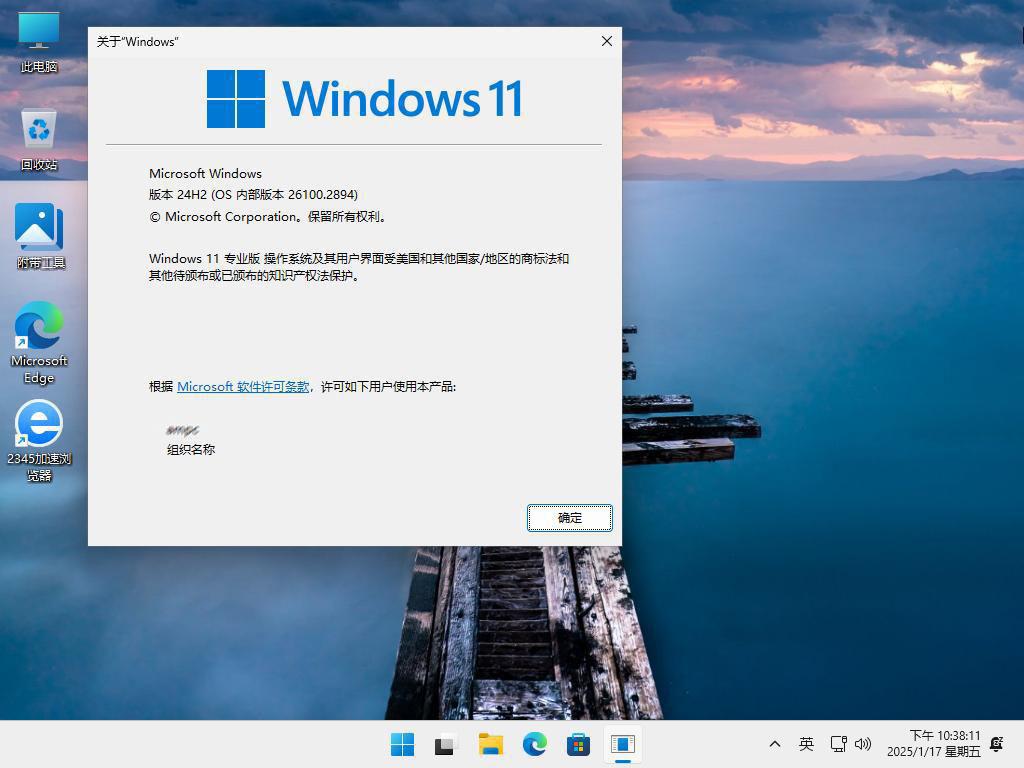Click the Windows 11 专业版 paragraph text
This screenshot has height=768, width=1024.
coord(359,267)
